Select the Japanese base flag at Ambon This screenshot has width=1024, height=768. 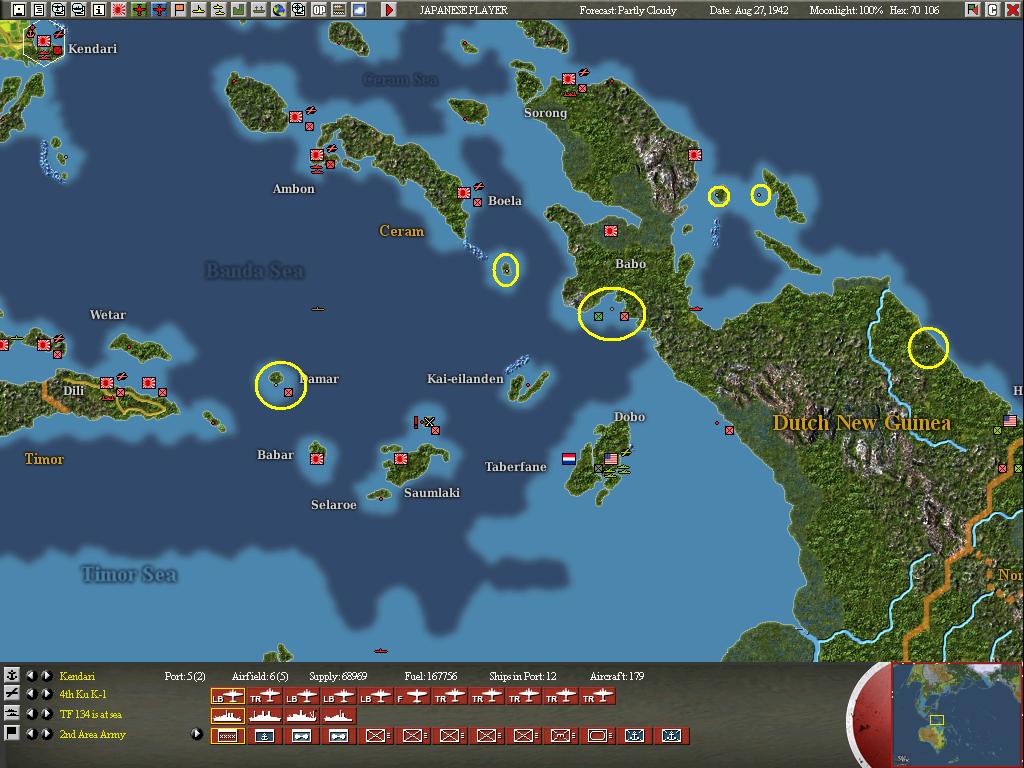pyautogui.click(x=317, y=155)
